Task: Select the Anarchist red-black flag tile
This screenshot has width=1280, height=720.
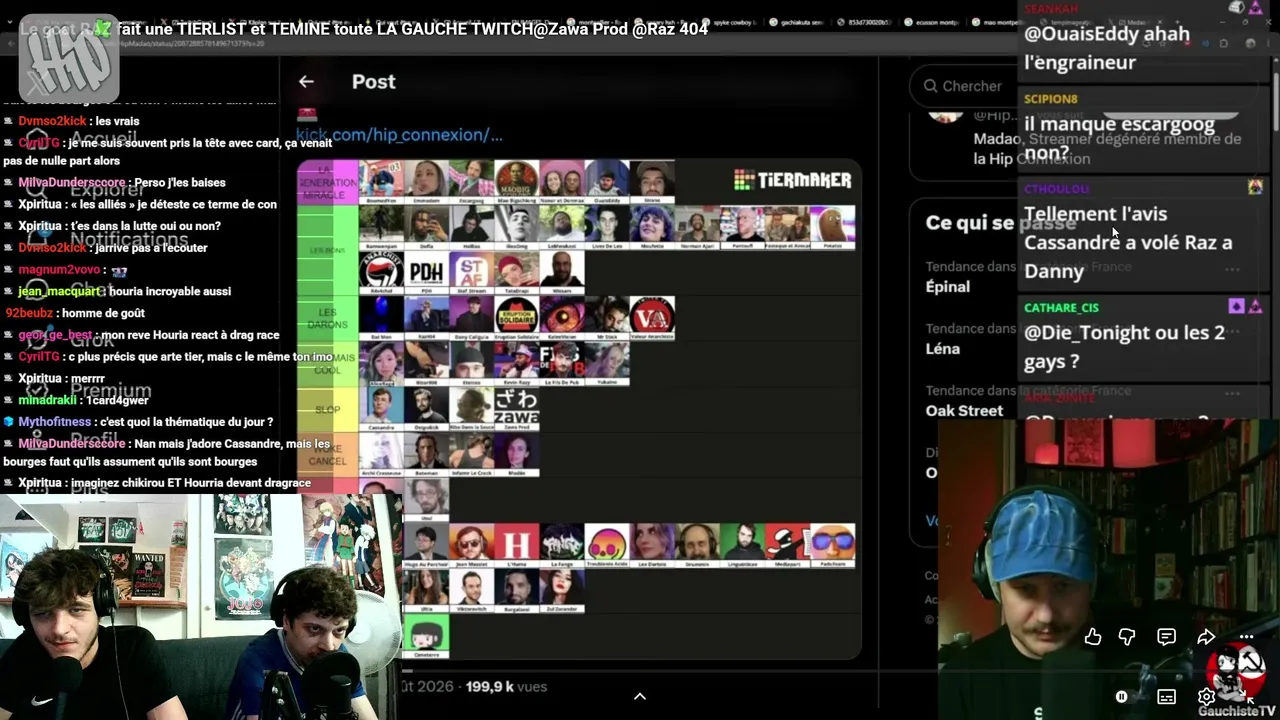Action: [381, 272]
